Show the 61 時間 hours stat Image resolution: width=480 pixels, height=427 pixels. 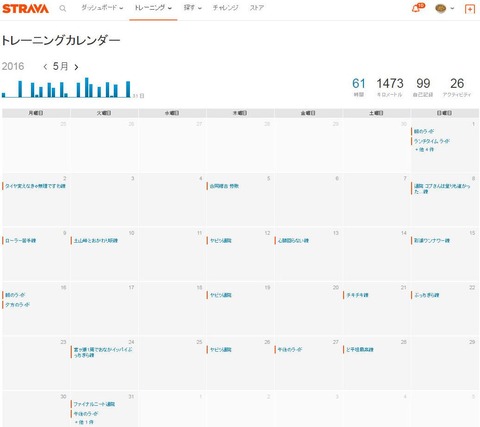tap(359, 87)
